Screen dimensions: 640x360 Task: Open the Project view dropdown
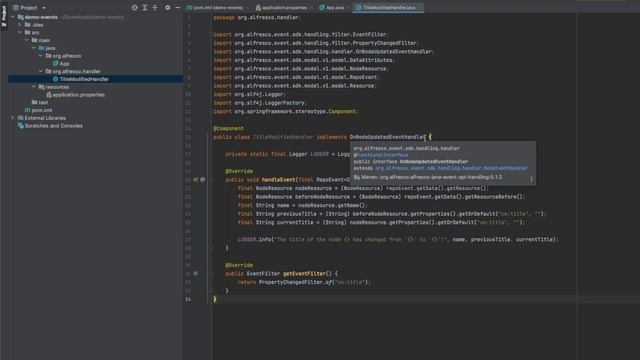tap(29, 7)
